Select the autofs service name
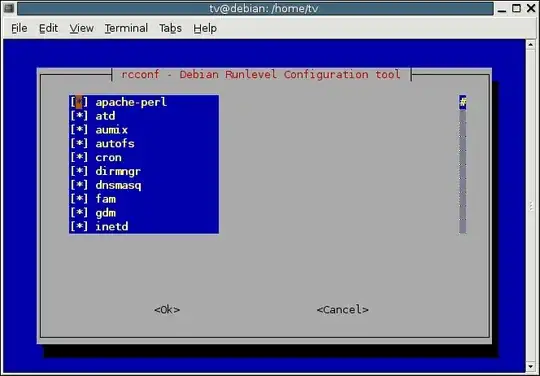Viewport: 540px width, 376px height. (x=115, y=144)
